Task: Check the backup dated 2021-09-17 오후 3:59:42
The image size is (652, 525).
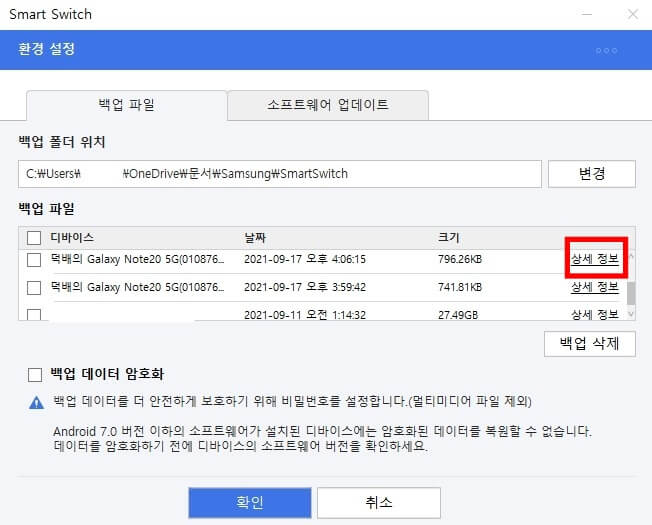Action: (x=34, y=288)
